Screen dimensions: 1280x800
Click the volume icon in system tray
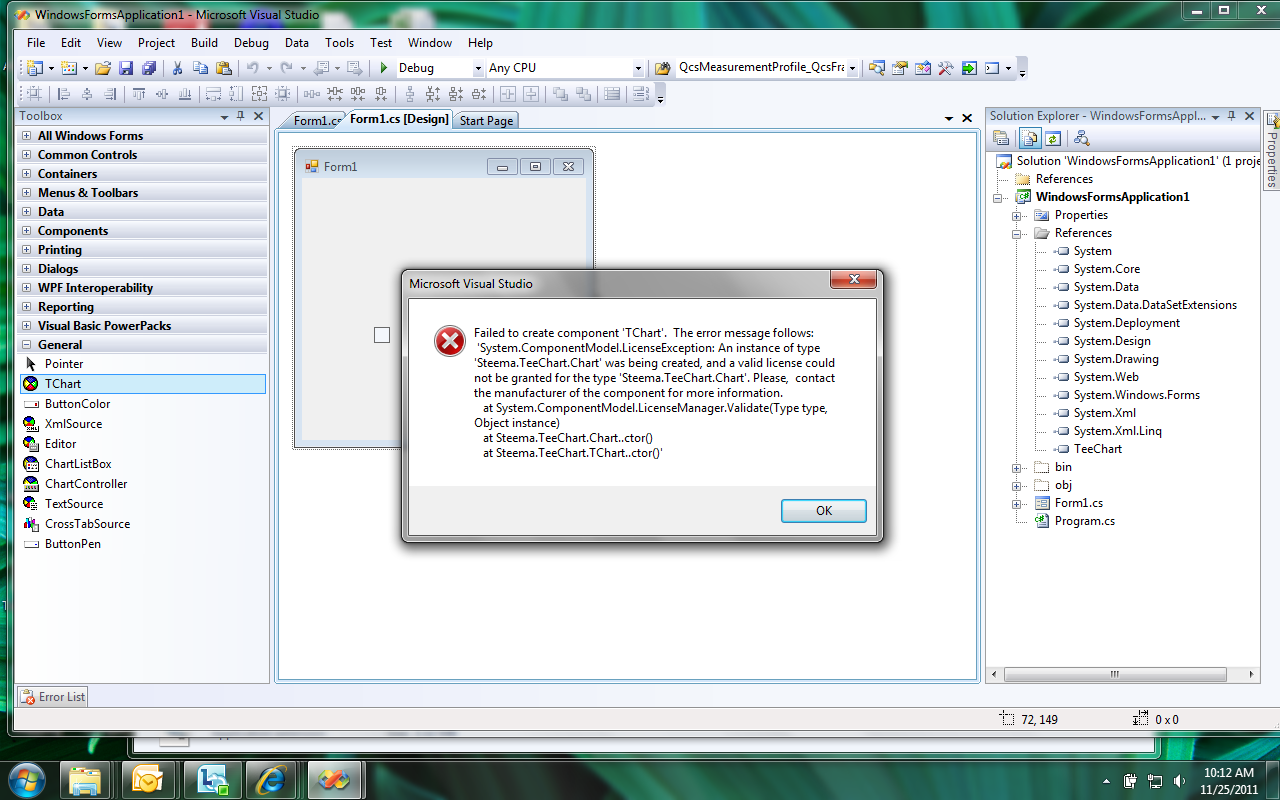pyautogui.click(x=1179, y=780)
